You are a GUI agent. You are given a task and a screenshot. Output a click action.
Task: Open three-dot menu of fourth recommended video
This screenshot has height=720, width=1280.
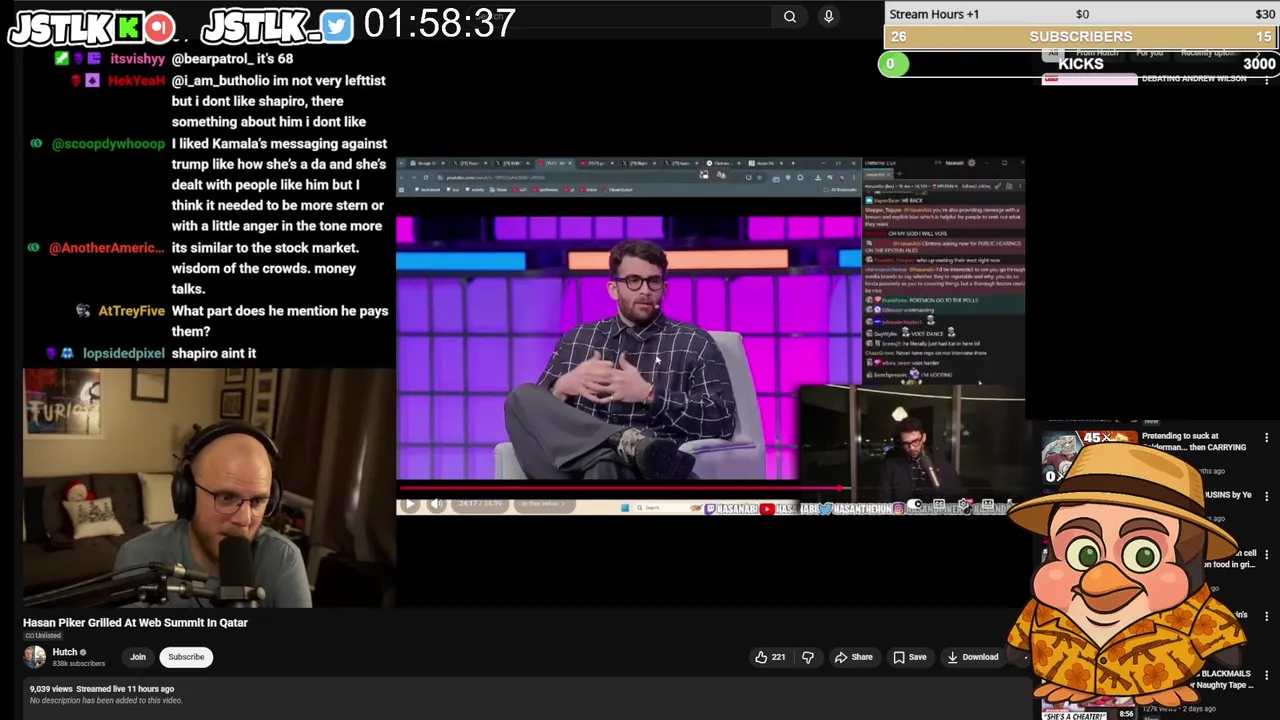point(1266,614)
